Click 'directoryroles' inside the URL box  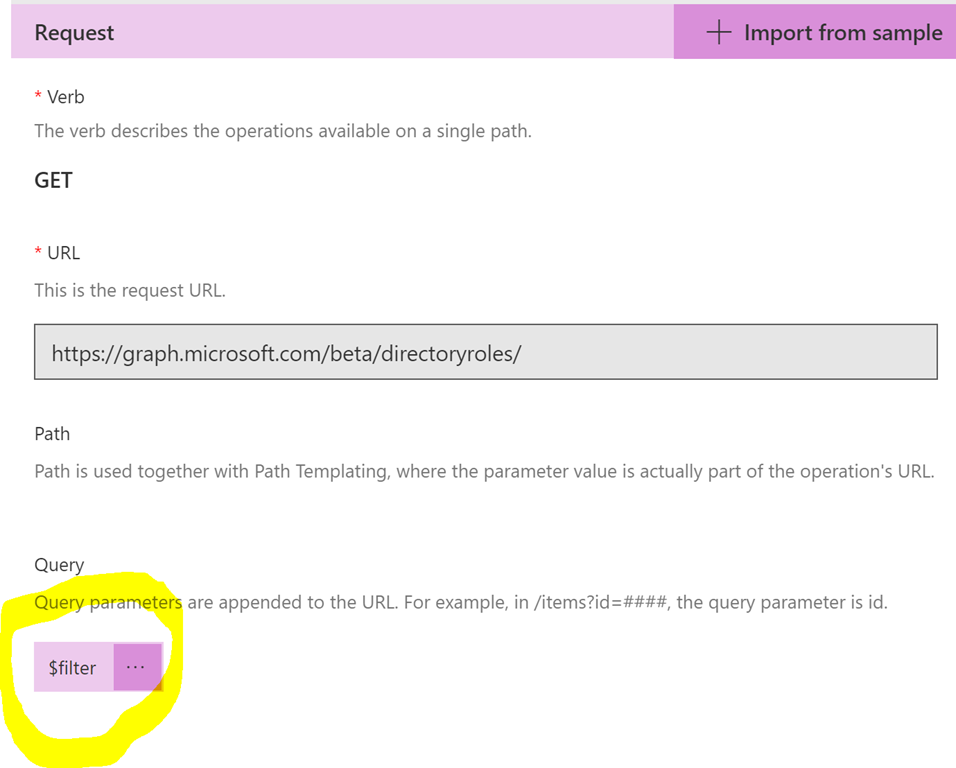pos(448,354)
